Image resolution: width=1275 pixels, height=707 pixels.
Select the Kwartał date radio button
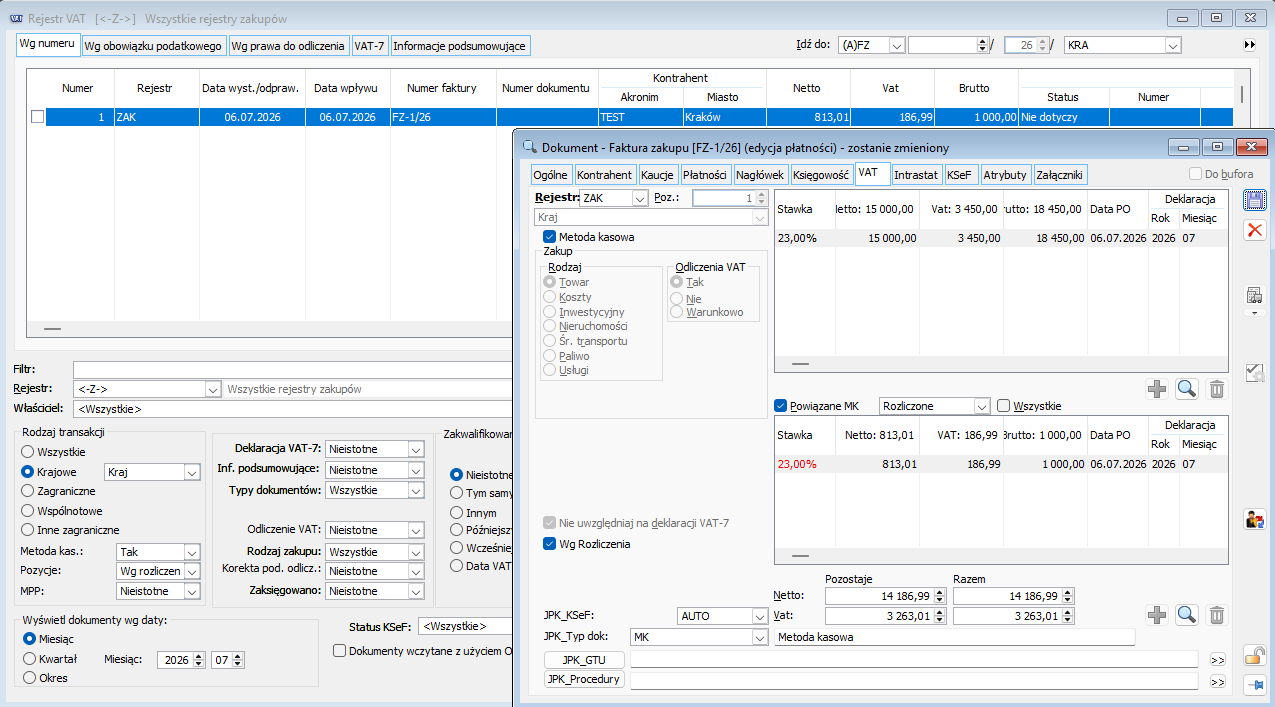[30, 658]
